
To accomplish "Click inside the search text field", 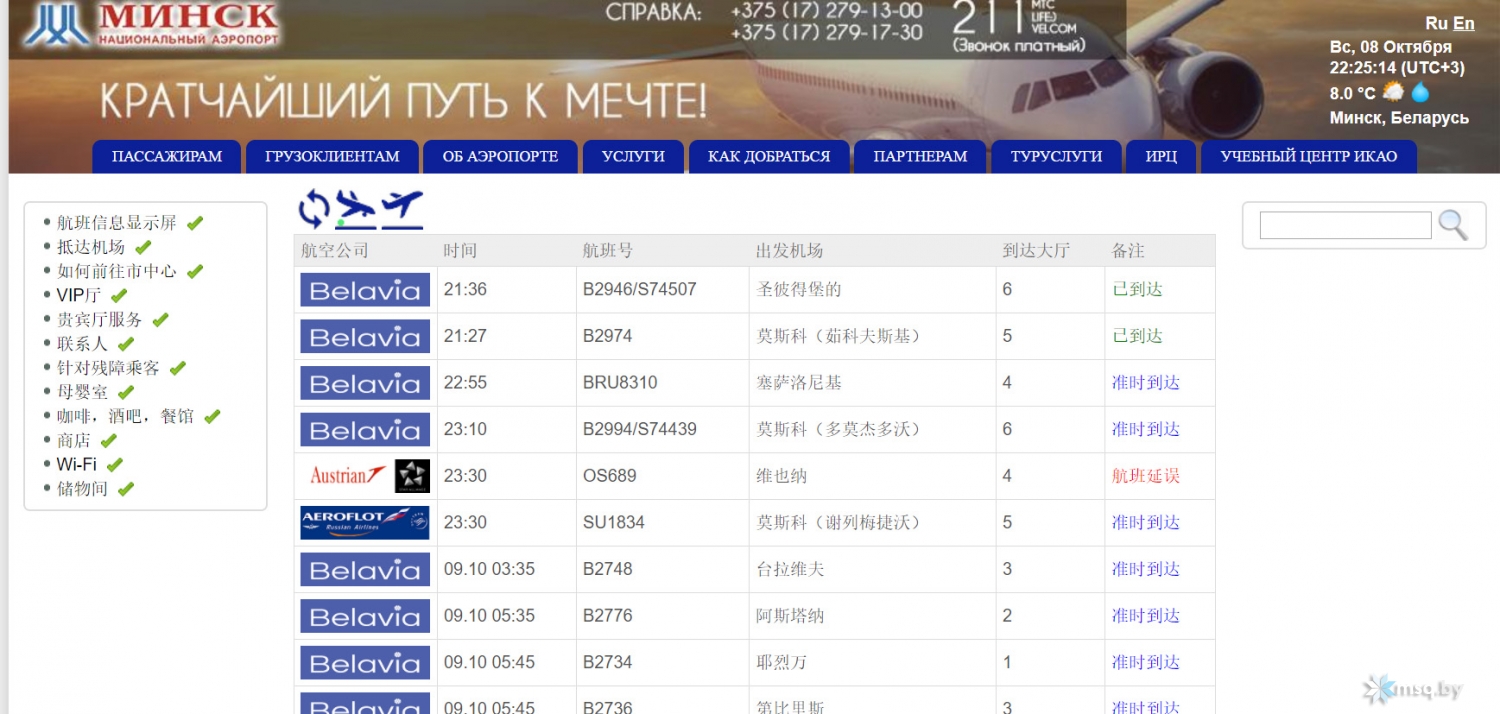I will [1345, 225].
